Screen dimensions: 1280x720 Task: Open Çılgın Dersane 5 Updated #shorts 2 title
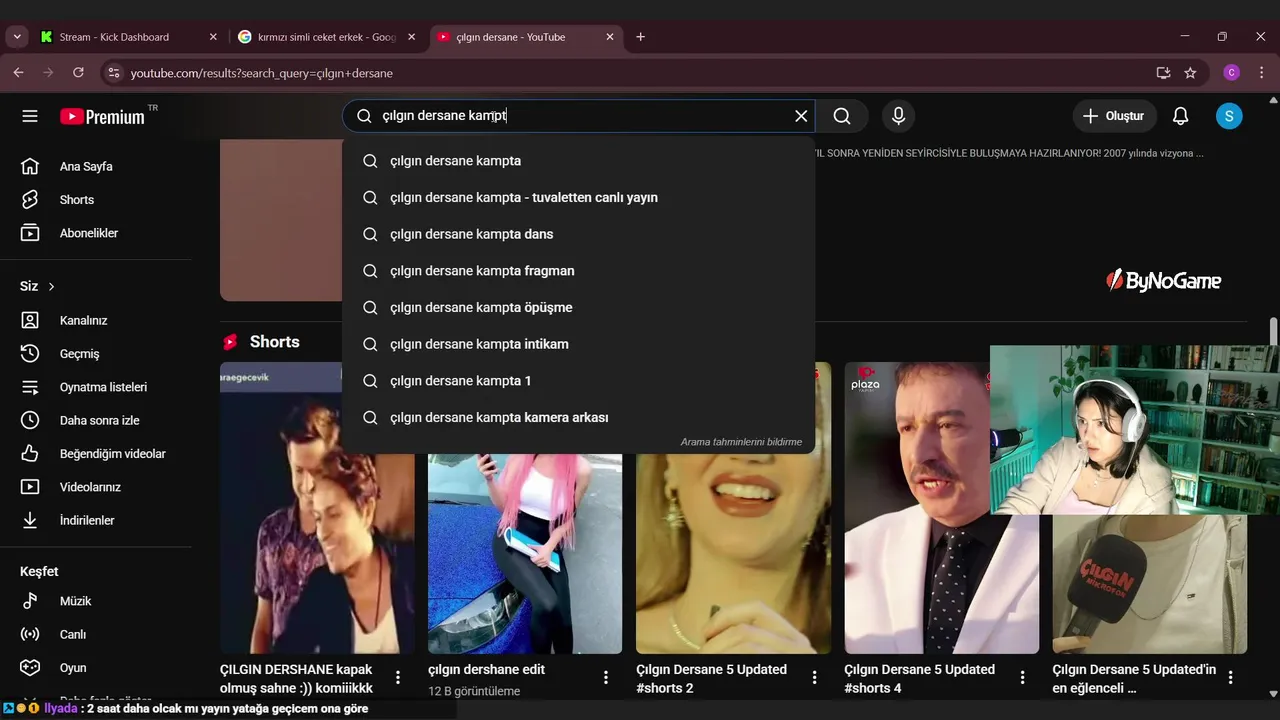click(711, 679)
